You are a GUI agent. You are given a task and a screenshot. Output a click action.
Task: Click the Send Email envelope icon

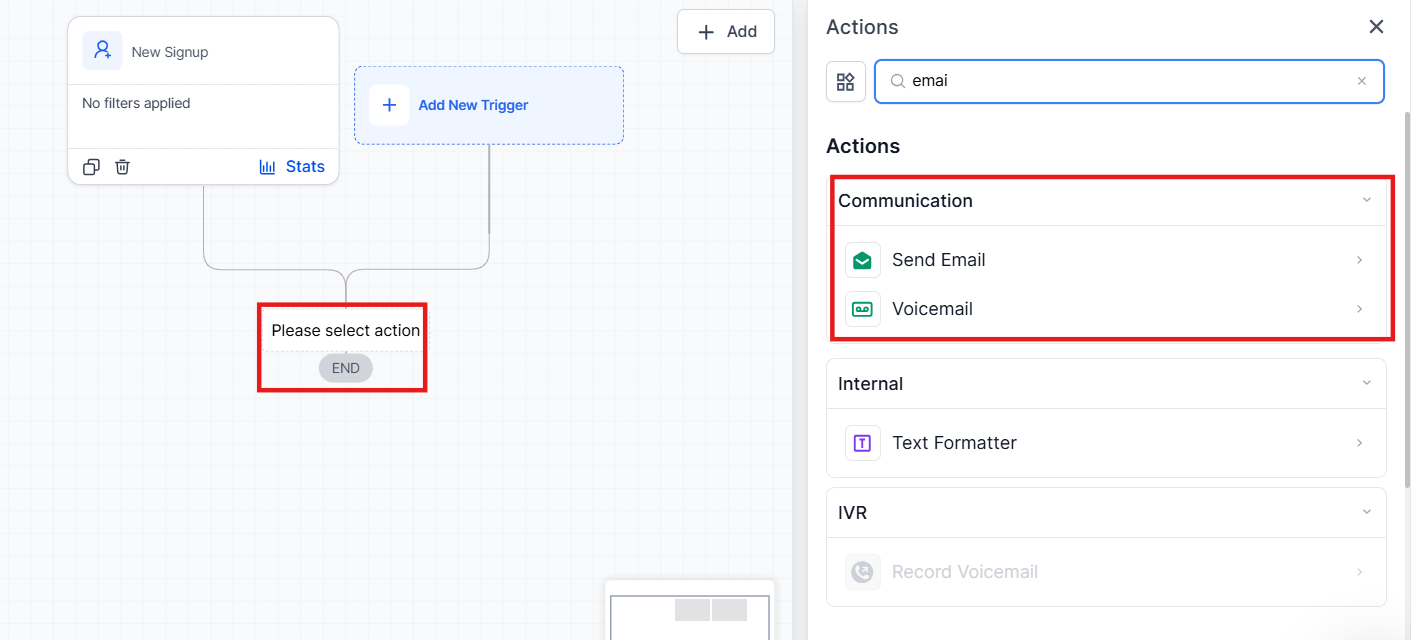[x=863, y=260]
